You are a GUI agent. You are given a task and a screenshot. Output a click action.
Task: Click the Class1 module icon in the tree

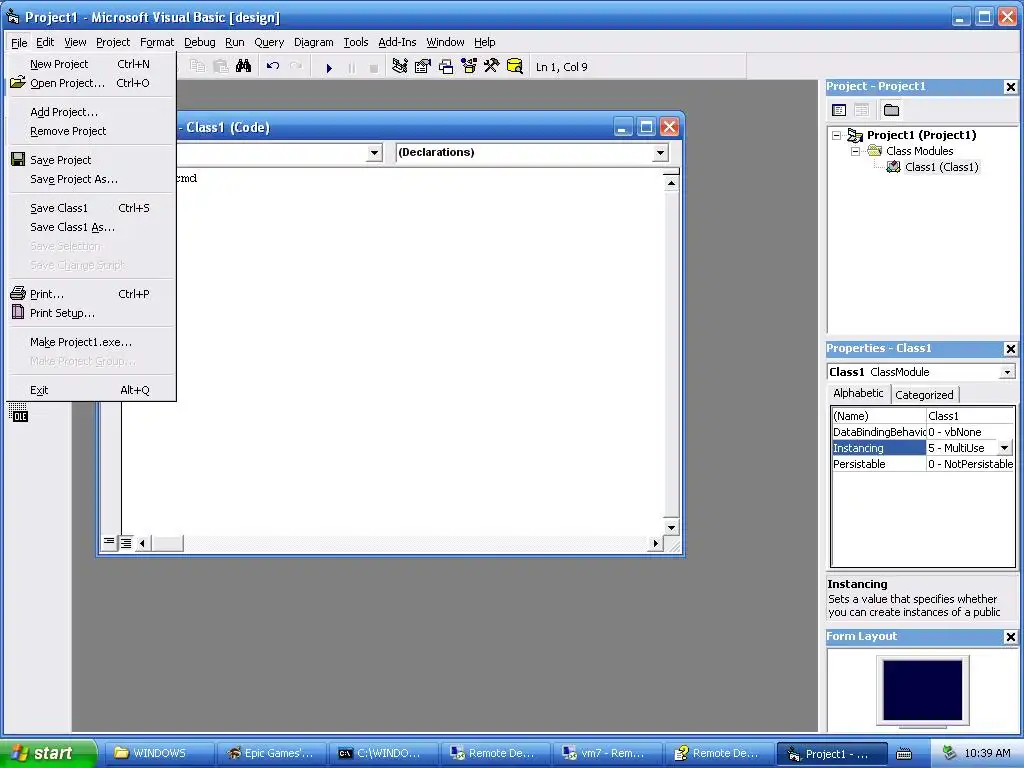(x=893, y=167)
